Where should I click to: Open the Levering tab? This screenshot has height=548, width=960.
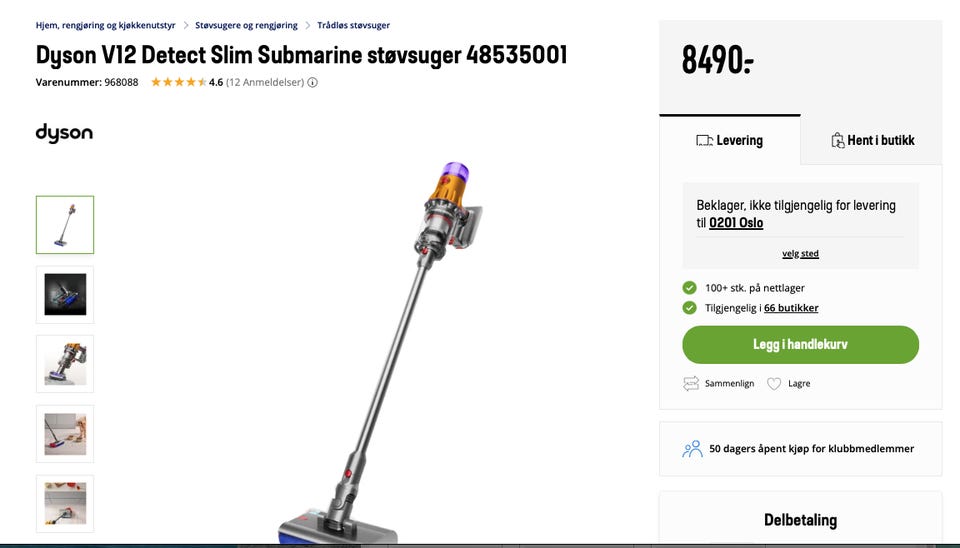click(730, 140)
